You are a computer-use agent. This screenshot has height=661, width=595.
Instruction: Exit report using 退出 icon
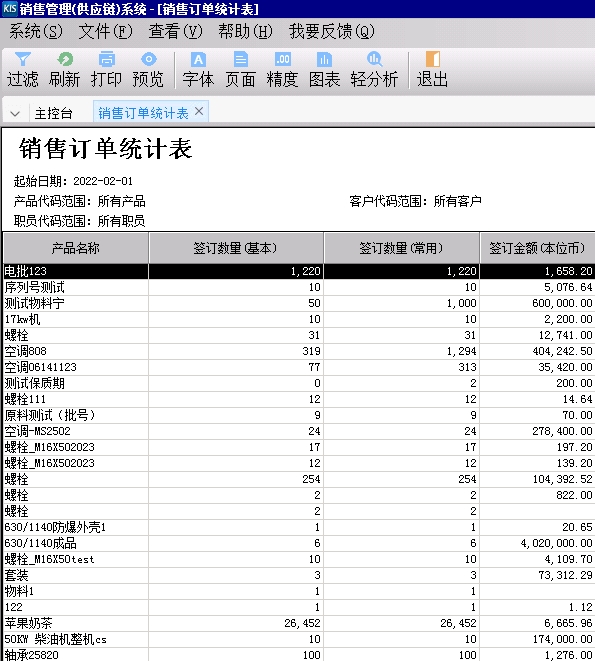(432, 70)
